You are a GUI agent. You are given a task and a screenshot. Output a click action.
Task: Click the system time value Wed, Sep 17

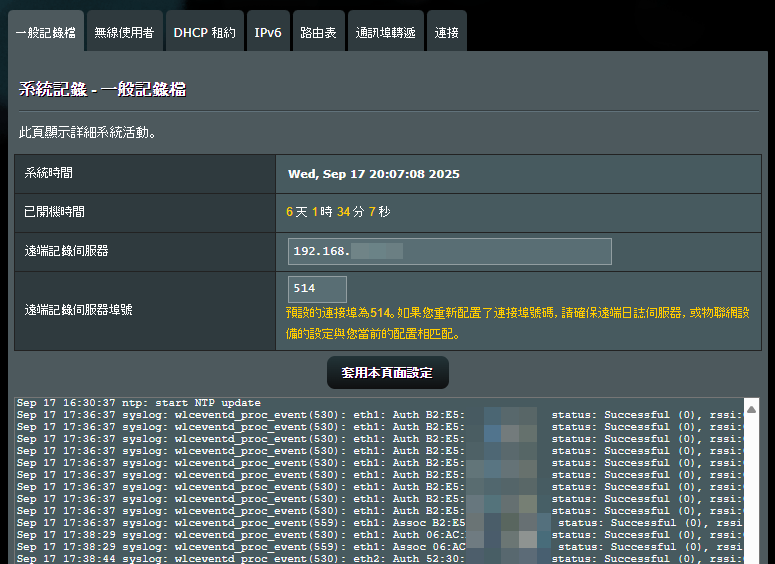[x=373, y=174]
